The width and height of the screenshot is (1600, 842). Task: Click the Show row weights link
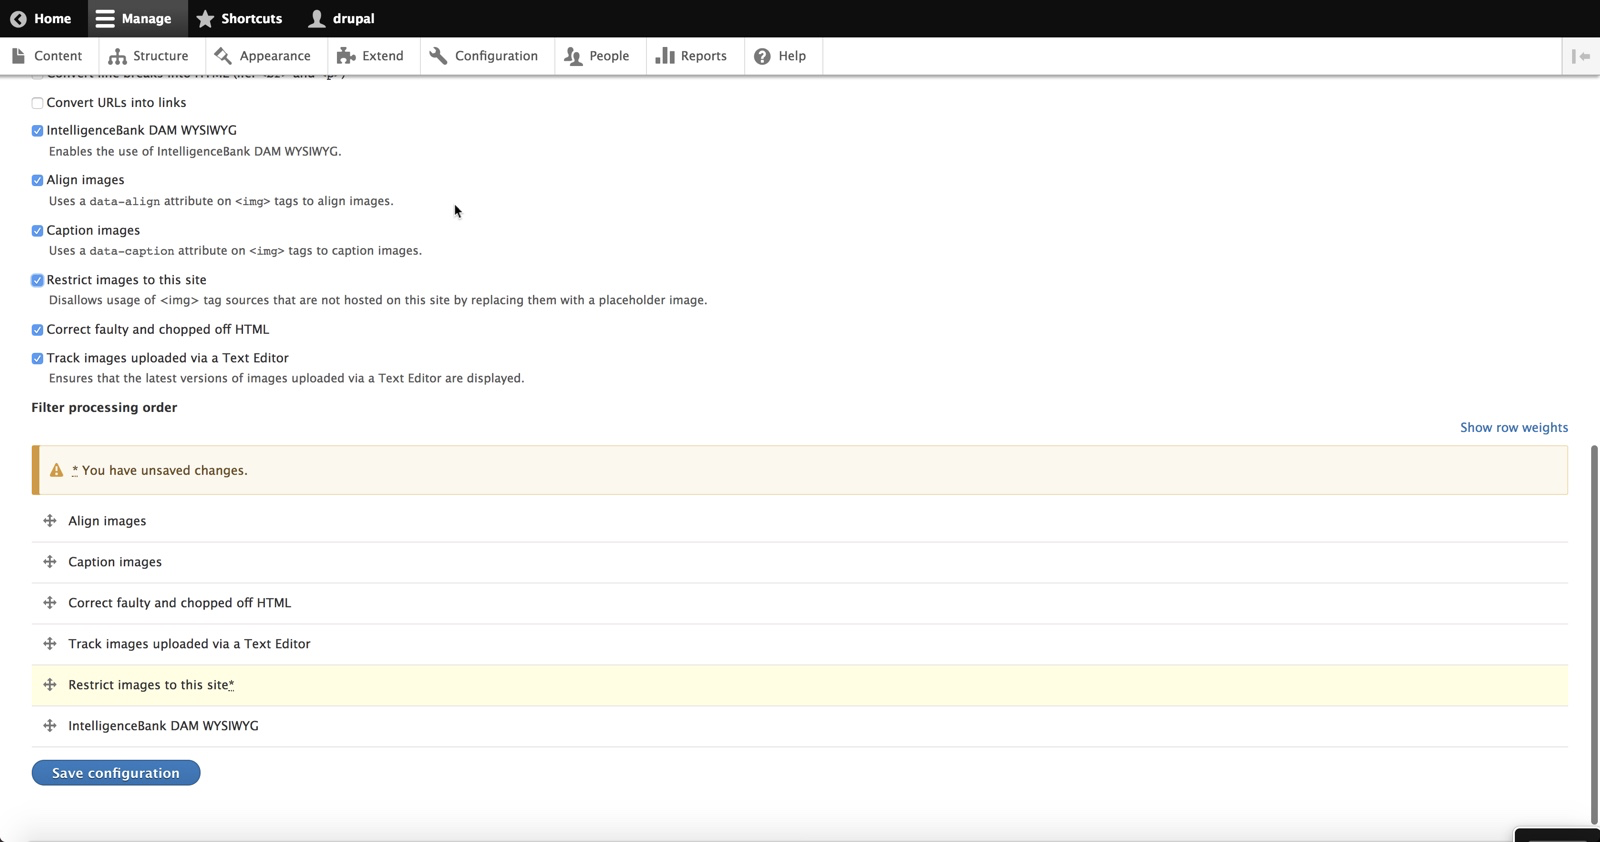pyautogui.click(x=1514, y=428)
